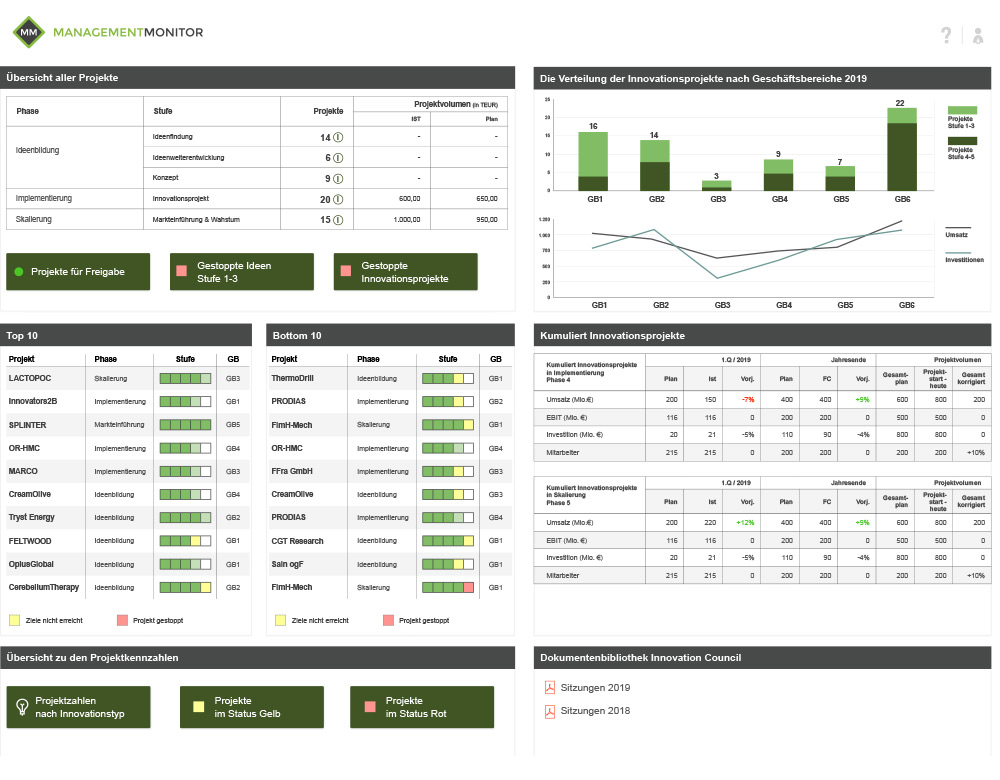Click info icon beside 20 Innovationsprojekt
This screenshot has height=780, width=1000.
coord(339,199)
